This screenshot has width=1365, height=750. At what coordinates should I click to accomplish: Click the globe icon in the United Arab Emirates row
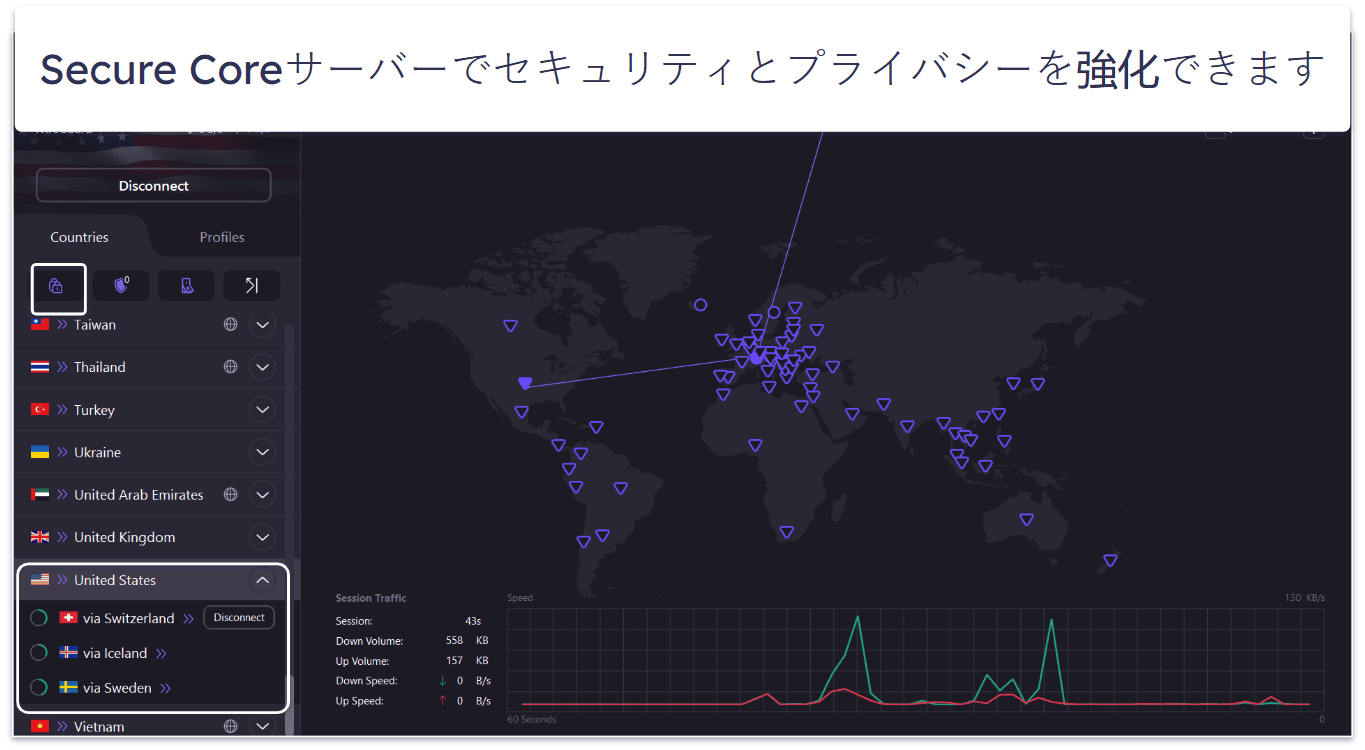point(231,495)
